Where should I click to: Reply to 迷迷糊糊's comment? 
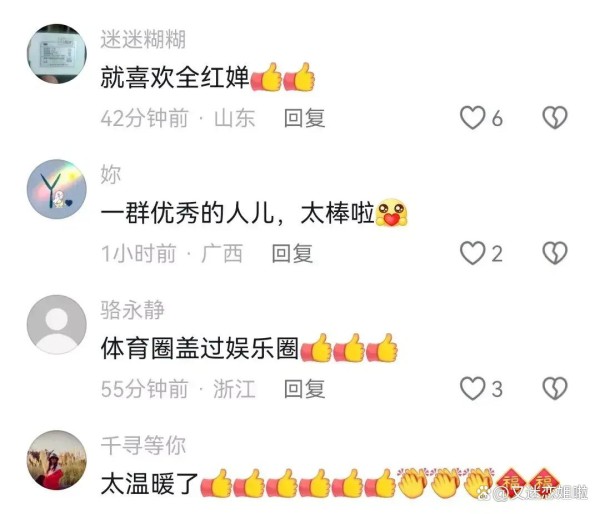305,118
